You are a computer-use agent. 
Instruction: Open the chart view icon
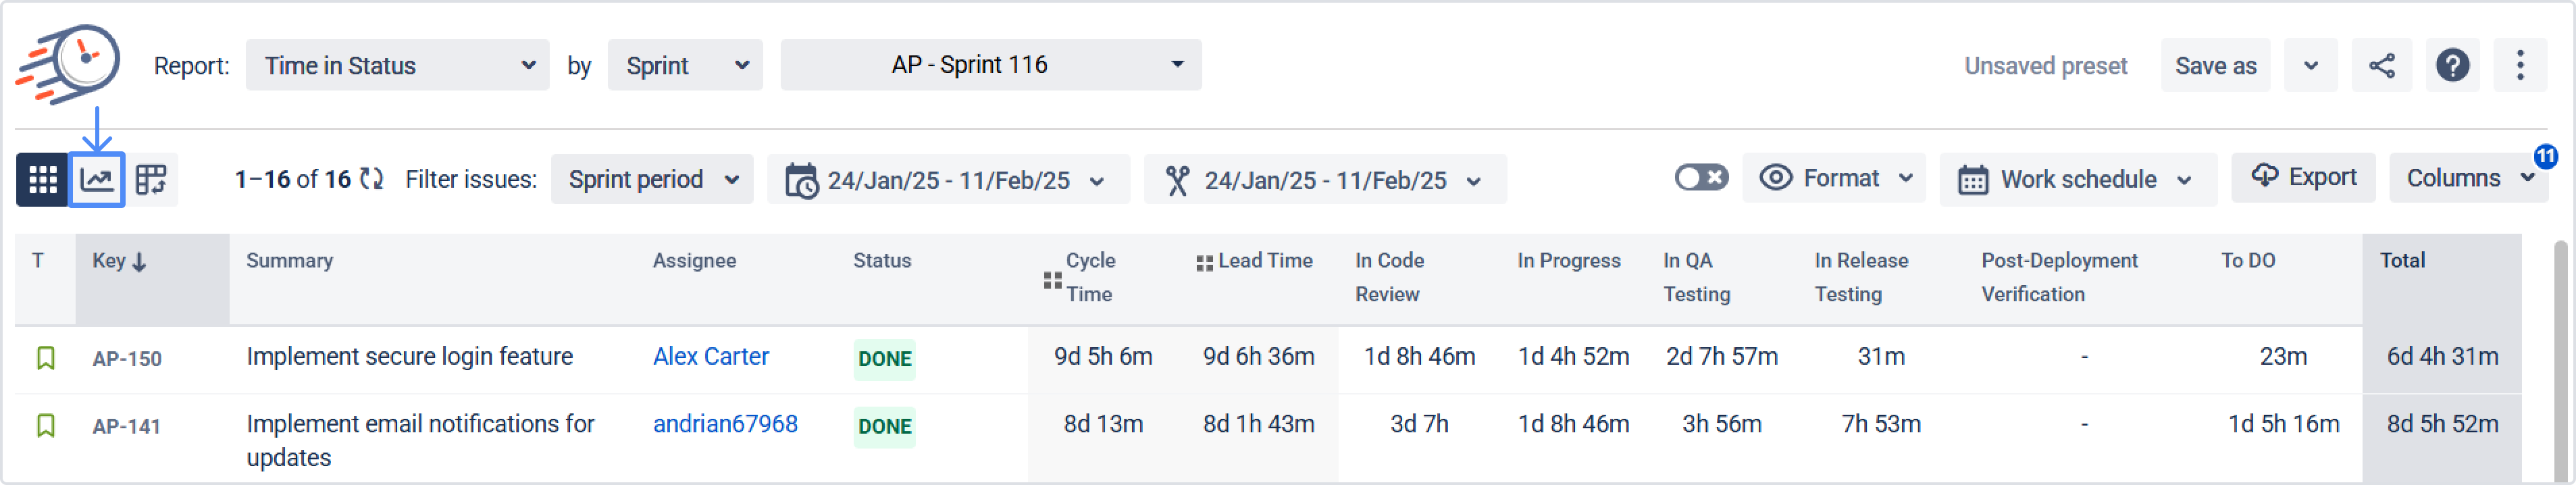[97, 180]
